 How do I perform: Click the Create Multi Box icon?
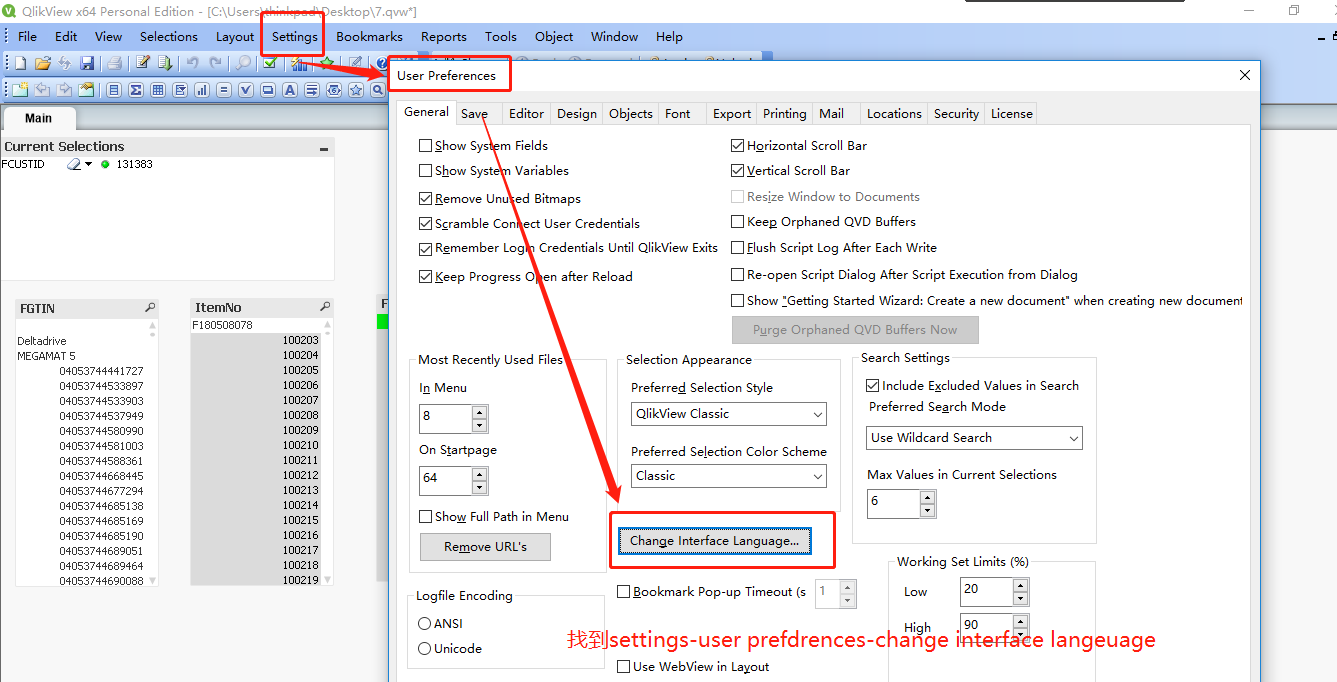(x=180, y=90)
